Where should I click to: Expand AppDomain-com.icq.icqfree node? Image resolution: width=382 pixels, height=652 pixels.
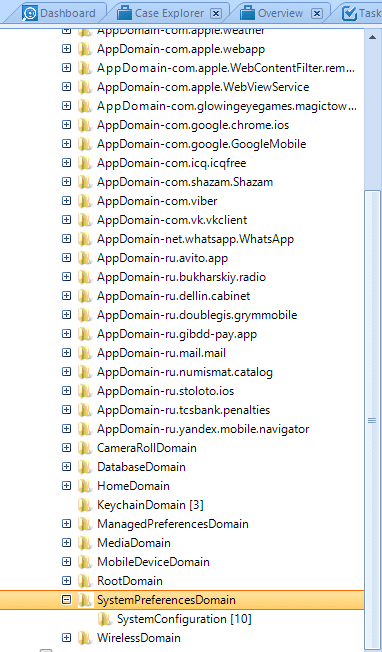coord(66,163)
